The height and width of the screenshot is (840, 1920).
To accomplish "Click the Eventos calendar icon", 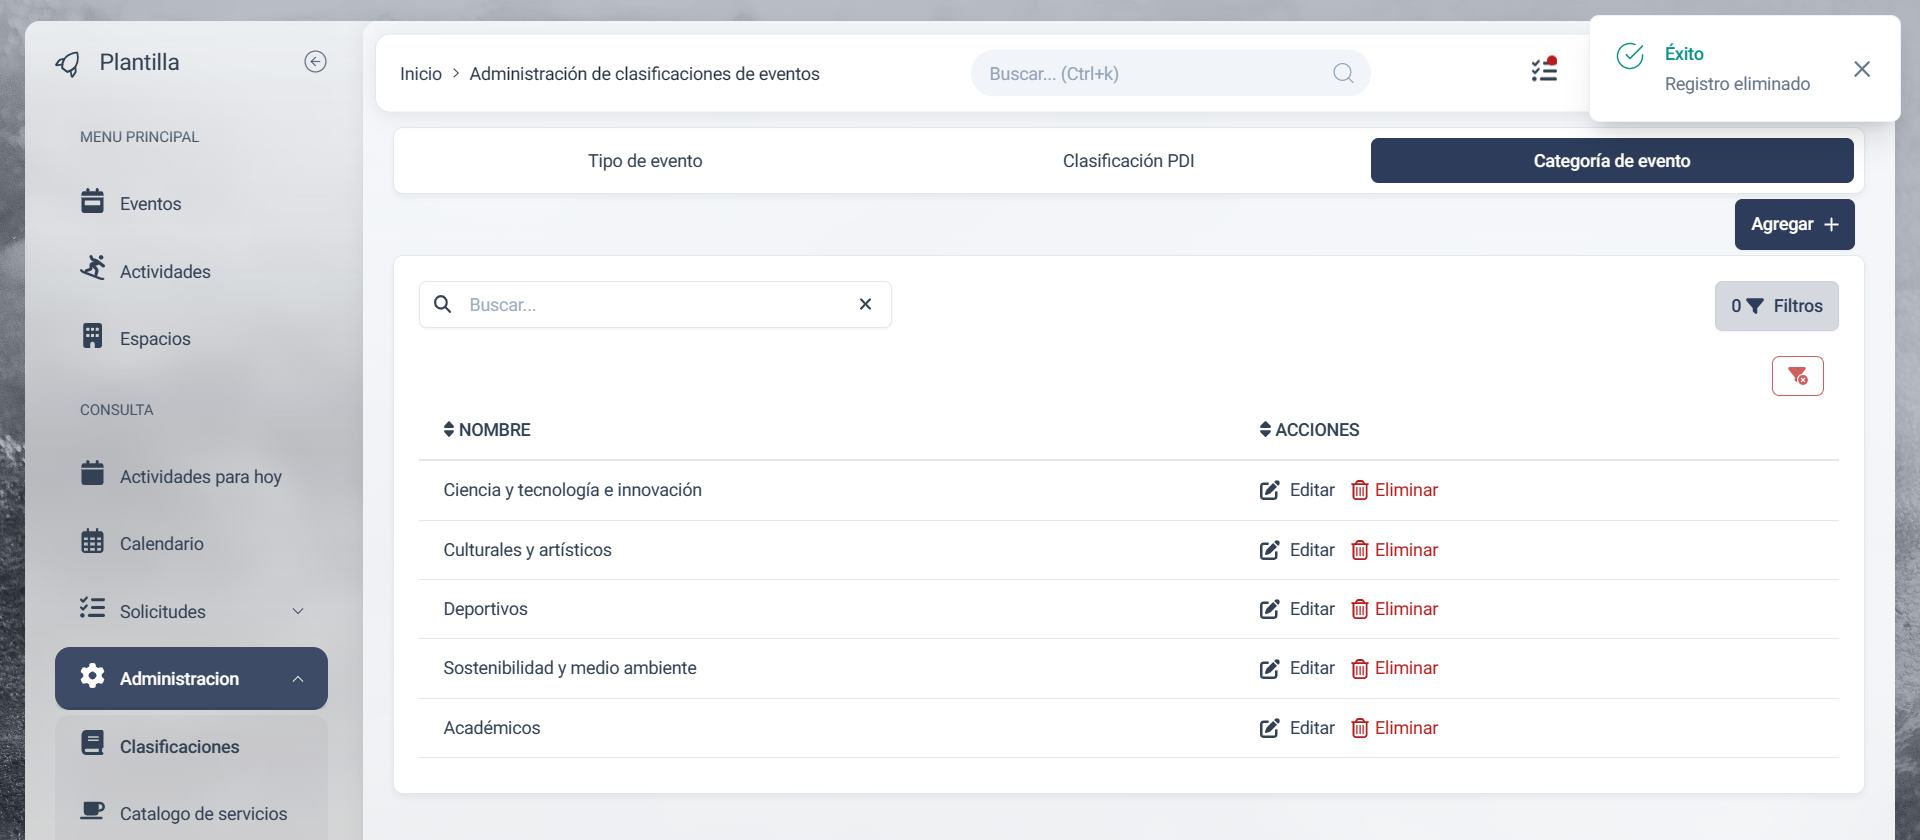I will [92, 201].
